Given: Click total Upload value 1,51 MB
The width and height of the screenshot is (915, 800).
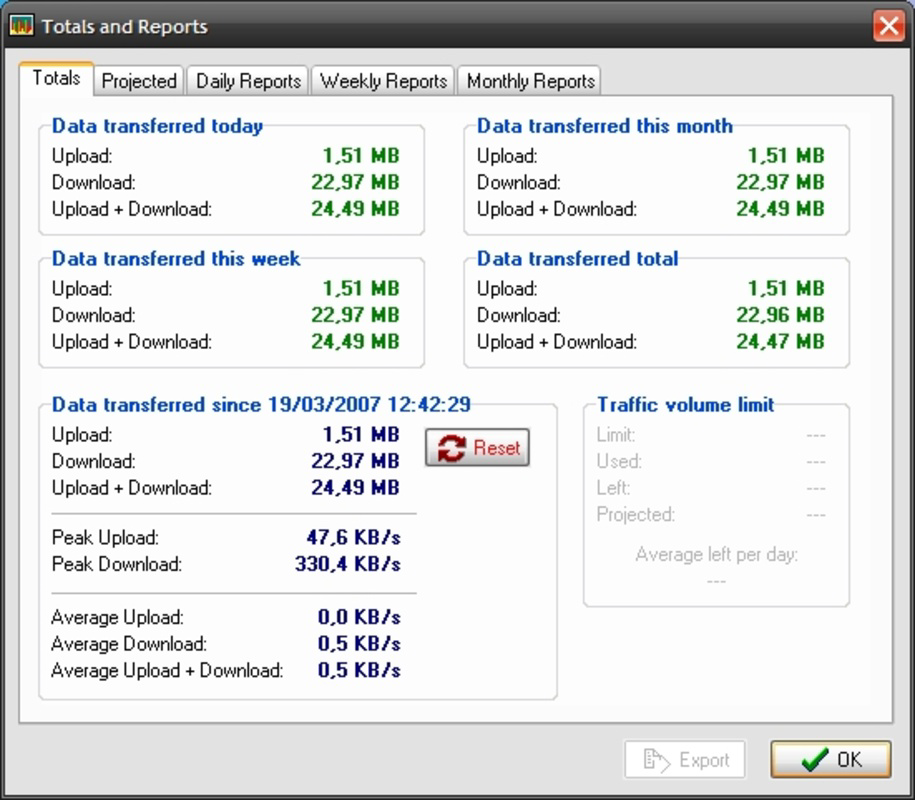Looking at the screenshot, I should pyautogui.click(x=786, y=288).
